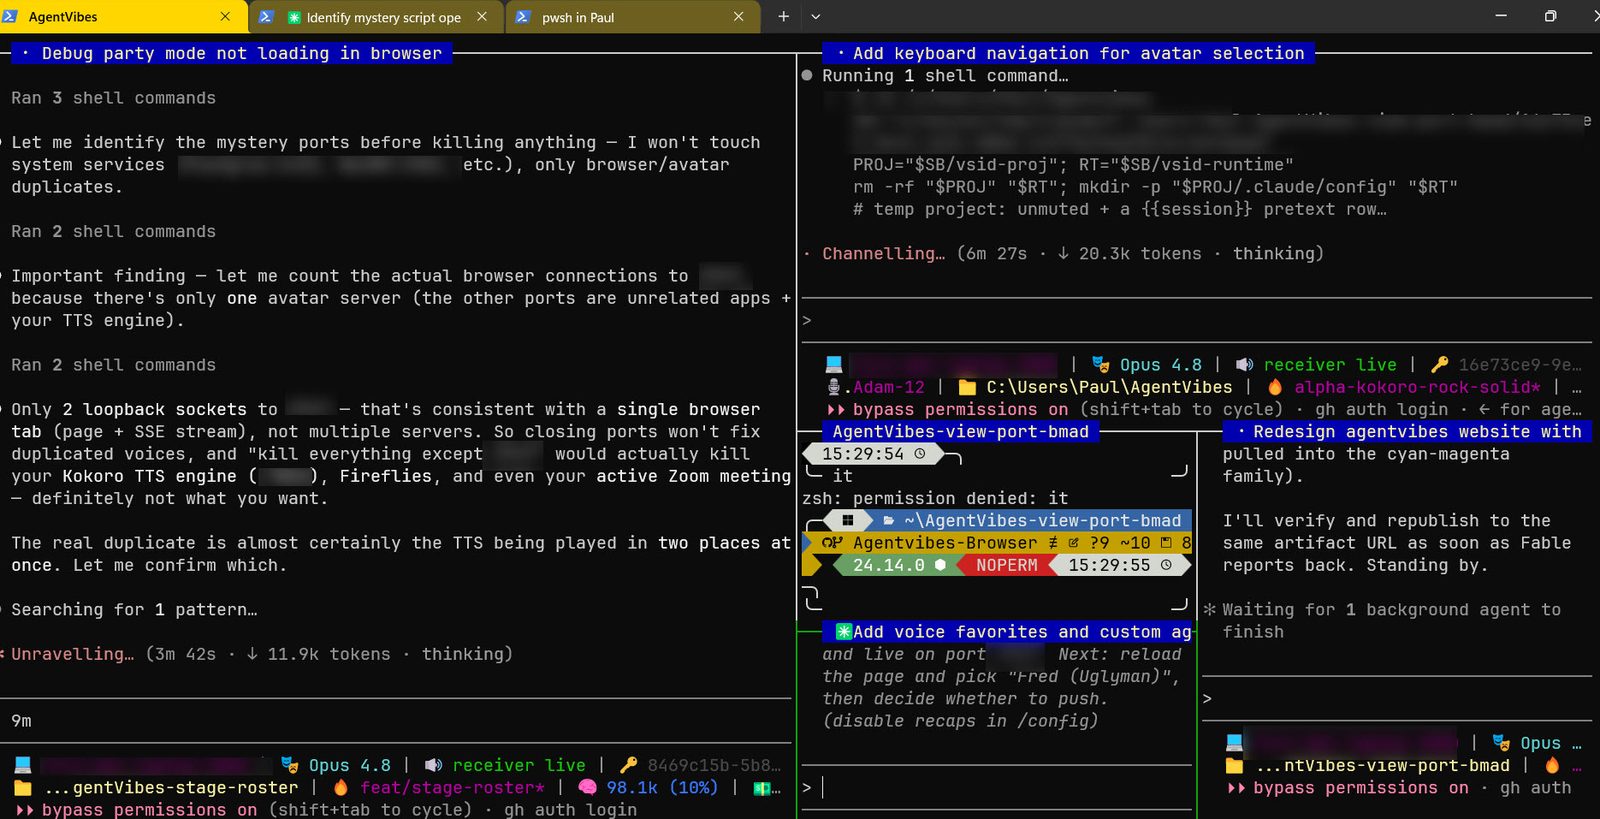1600x819 pixels.
Task: Close the 'pwsh in Paul' tab
Action: point(738,17)
